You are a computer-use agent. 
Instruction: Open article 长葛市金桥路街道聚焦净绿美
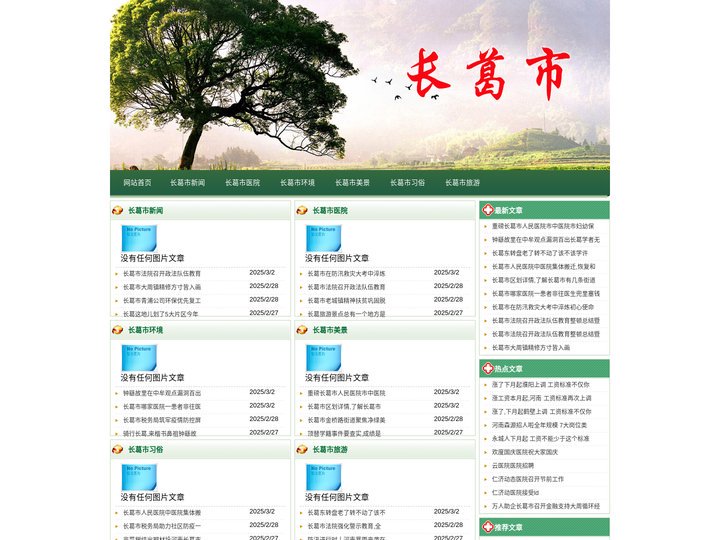tap(346, 420)
